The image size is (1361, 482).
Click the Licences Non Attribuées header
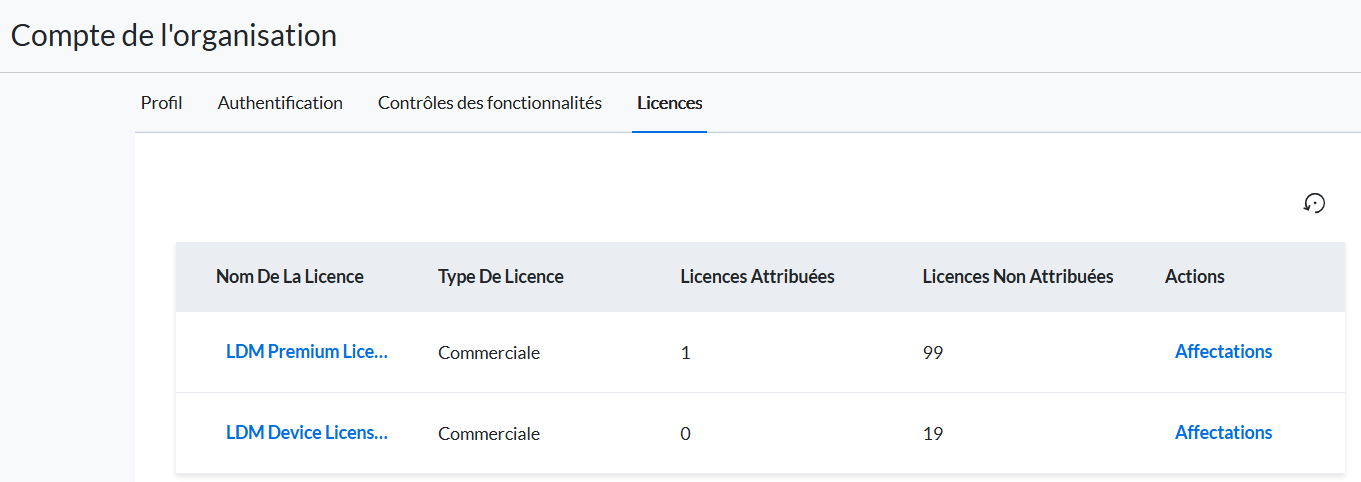tap(1018, 277)
